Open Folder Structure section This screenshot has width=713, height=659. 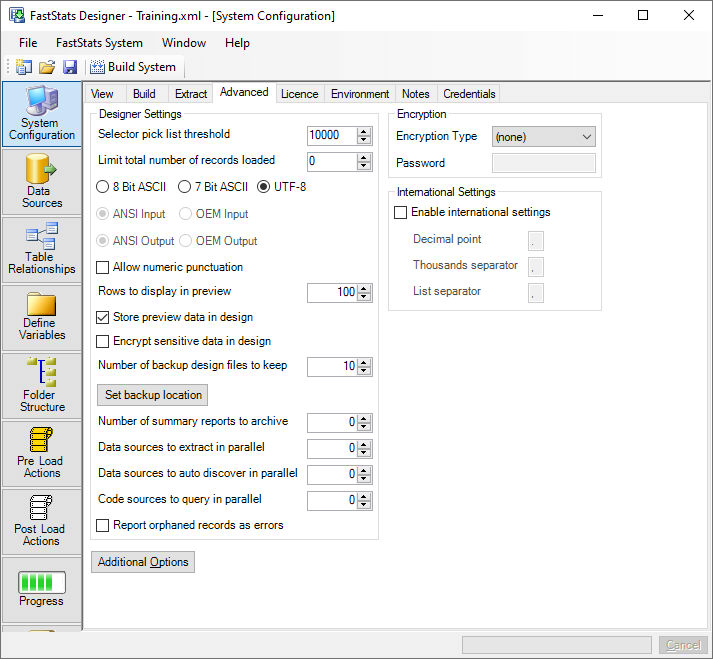pos(41,386)
